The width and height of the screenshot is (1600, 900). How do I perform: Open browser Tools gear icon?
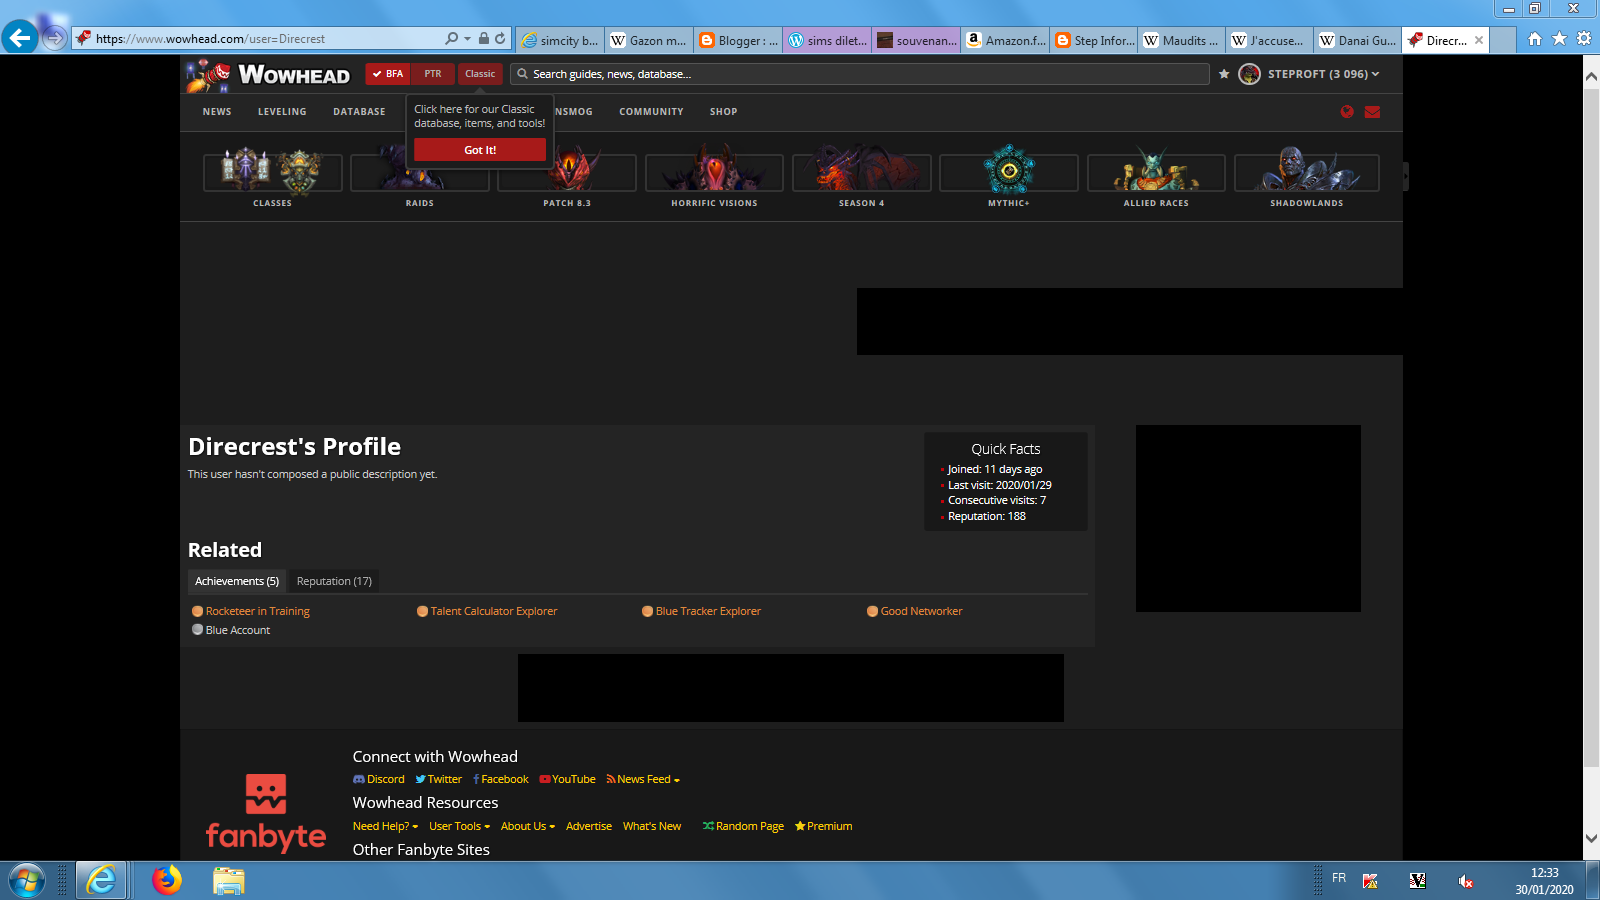point(1584,39)
